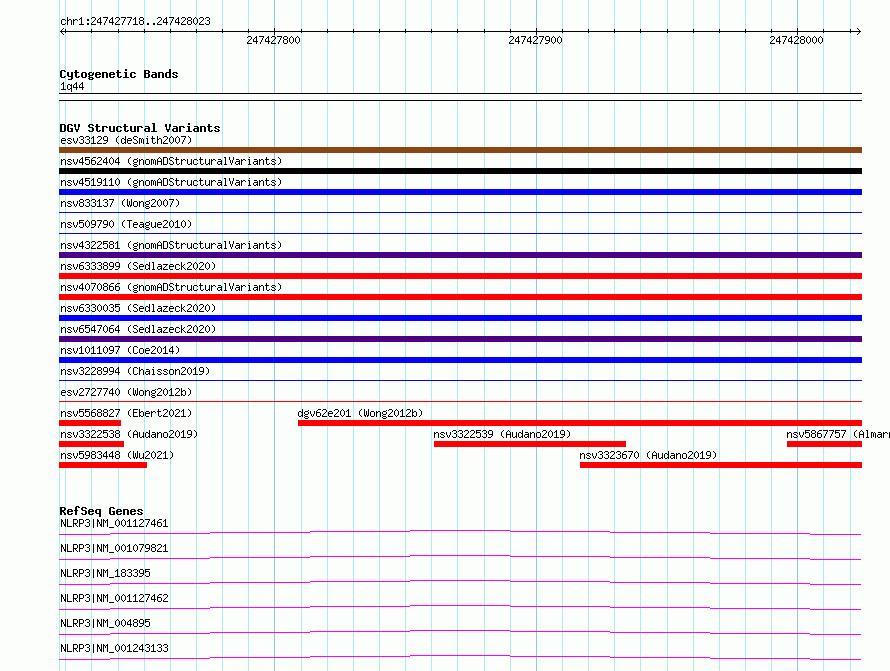Click the DGV Structural Variants track heading

[139, 128]
